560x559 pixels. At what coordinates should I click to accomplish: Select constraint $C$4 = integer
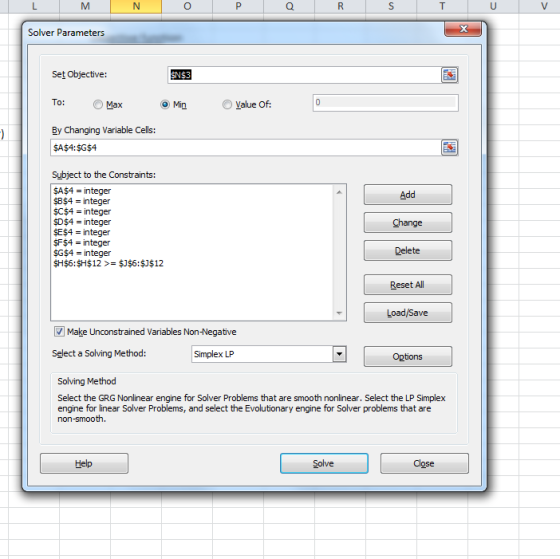82,211
